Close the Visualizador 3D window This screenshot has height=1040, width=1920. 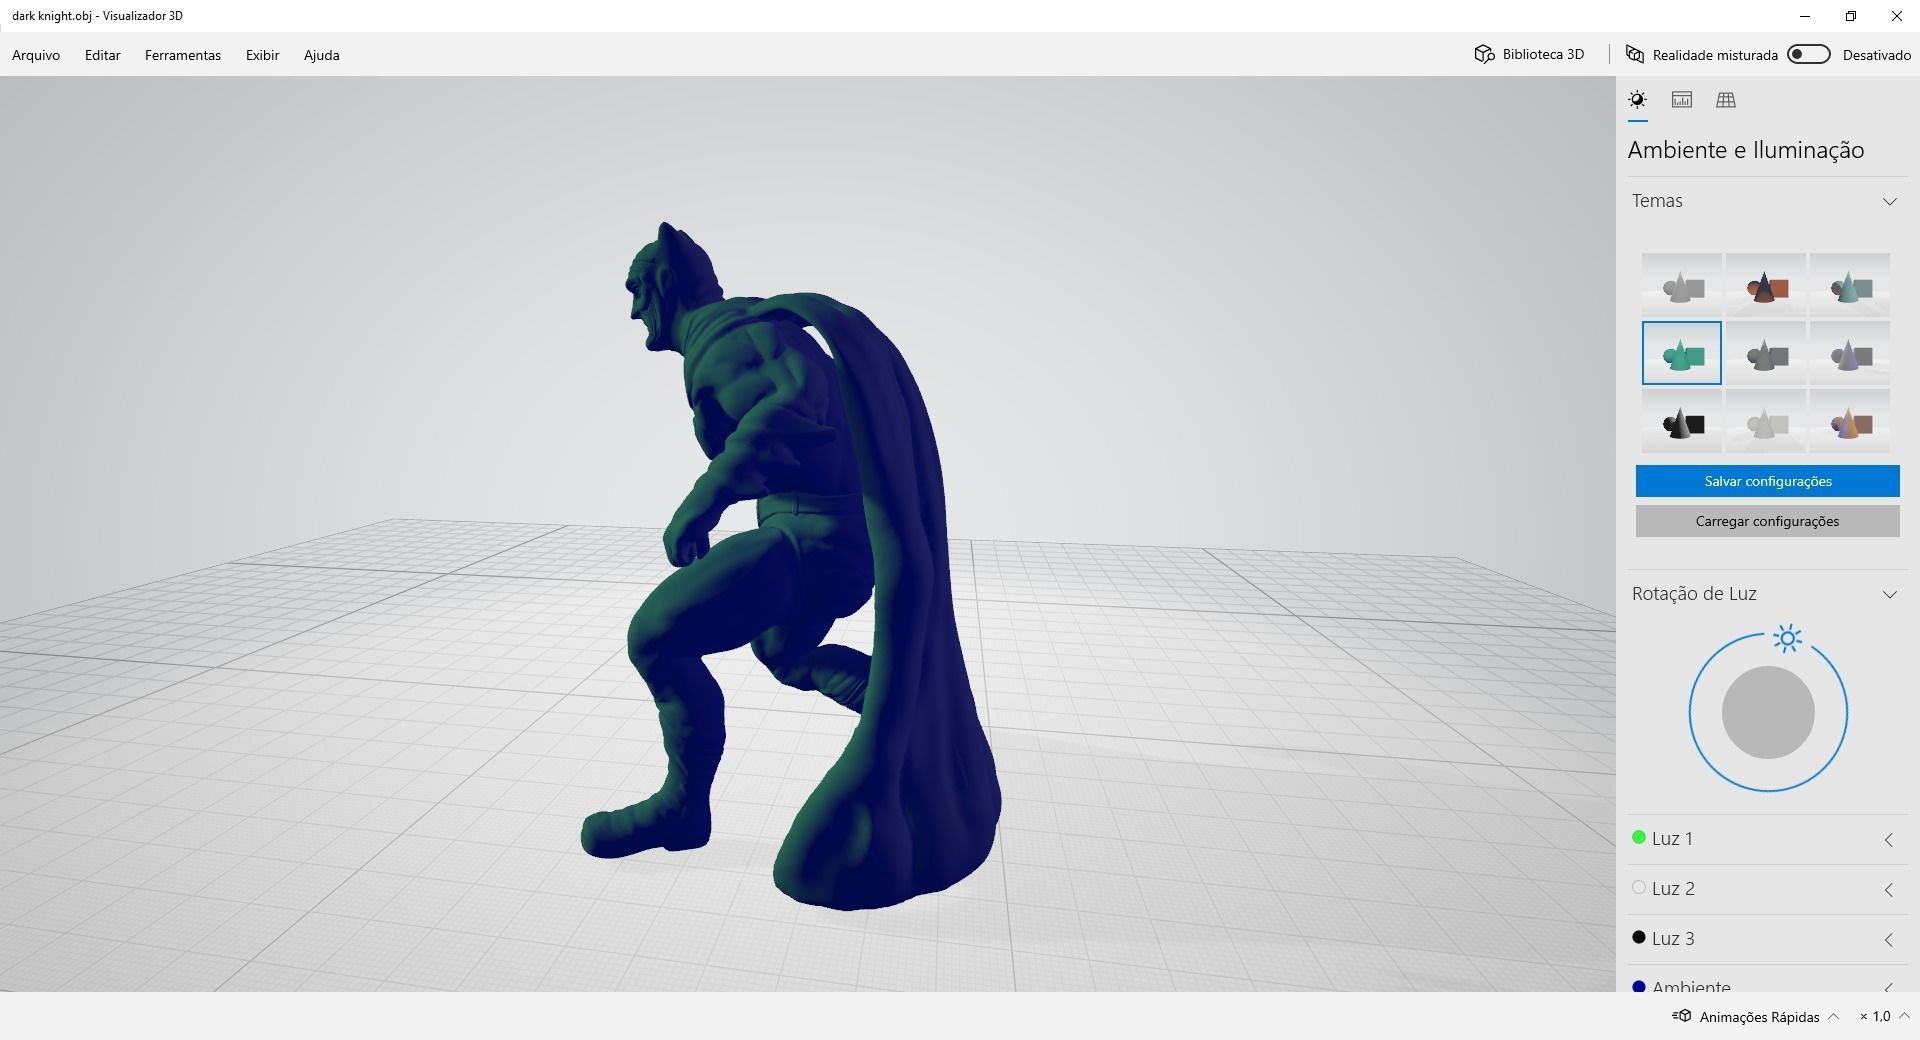[x=1897, y=16]
